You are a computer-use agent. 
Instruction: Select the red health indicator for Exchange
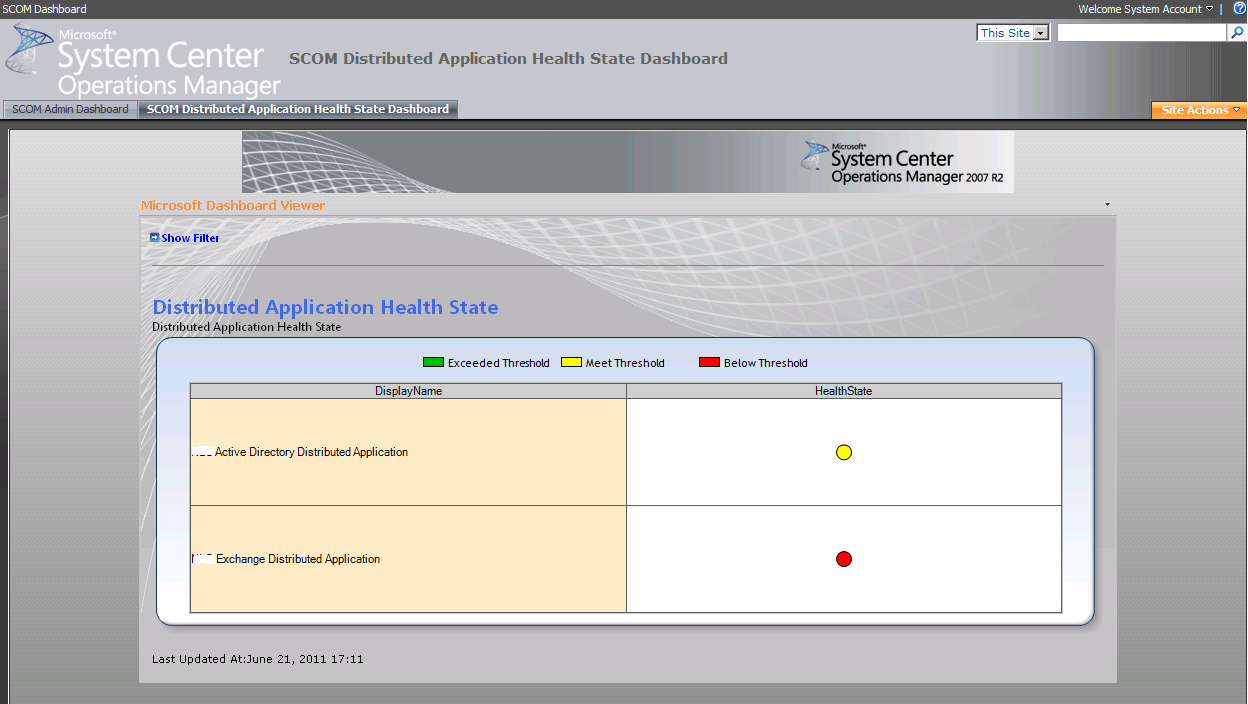click(843, 559)
